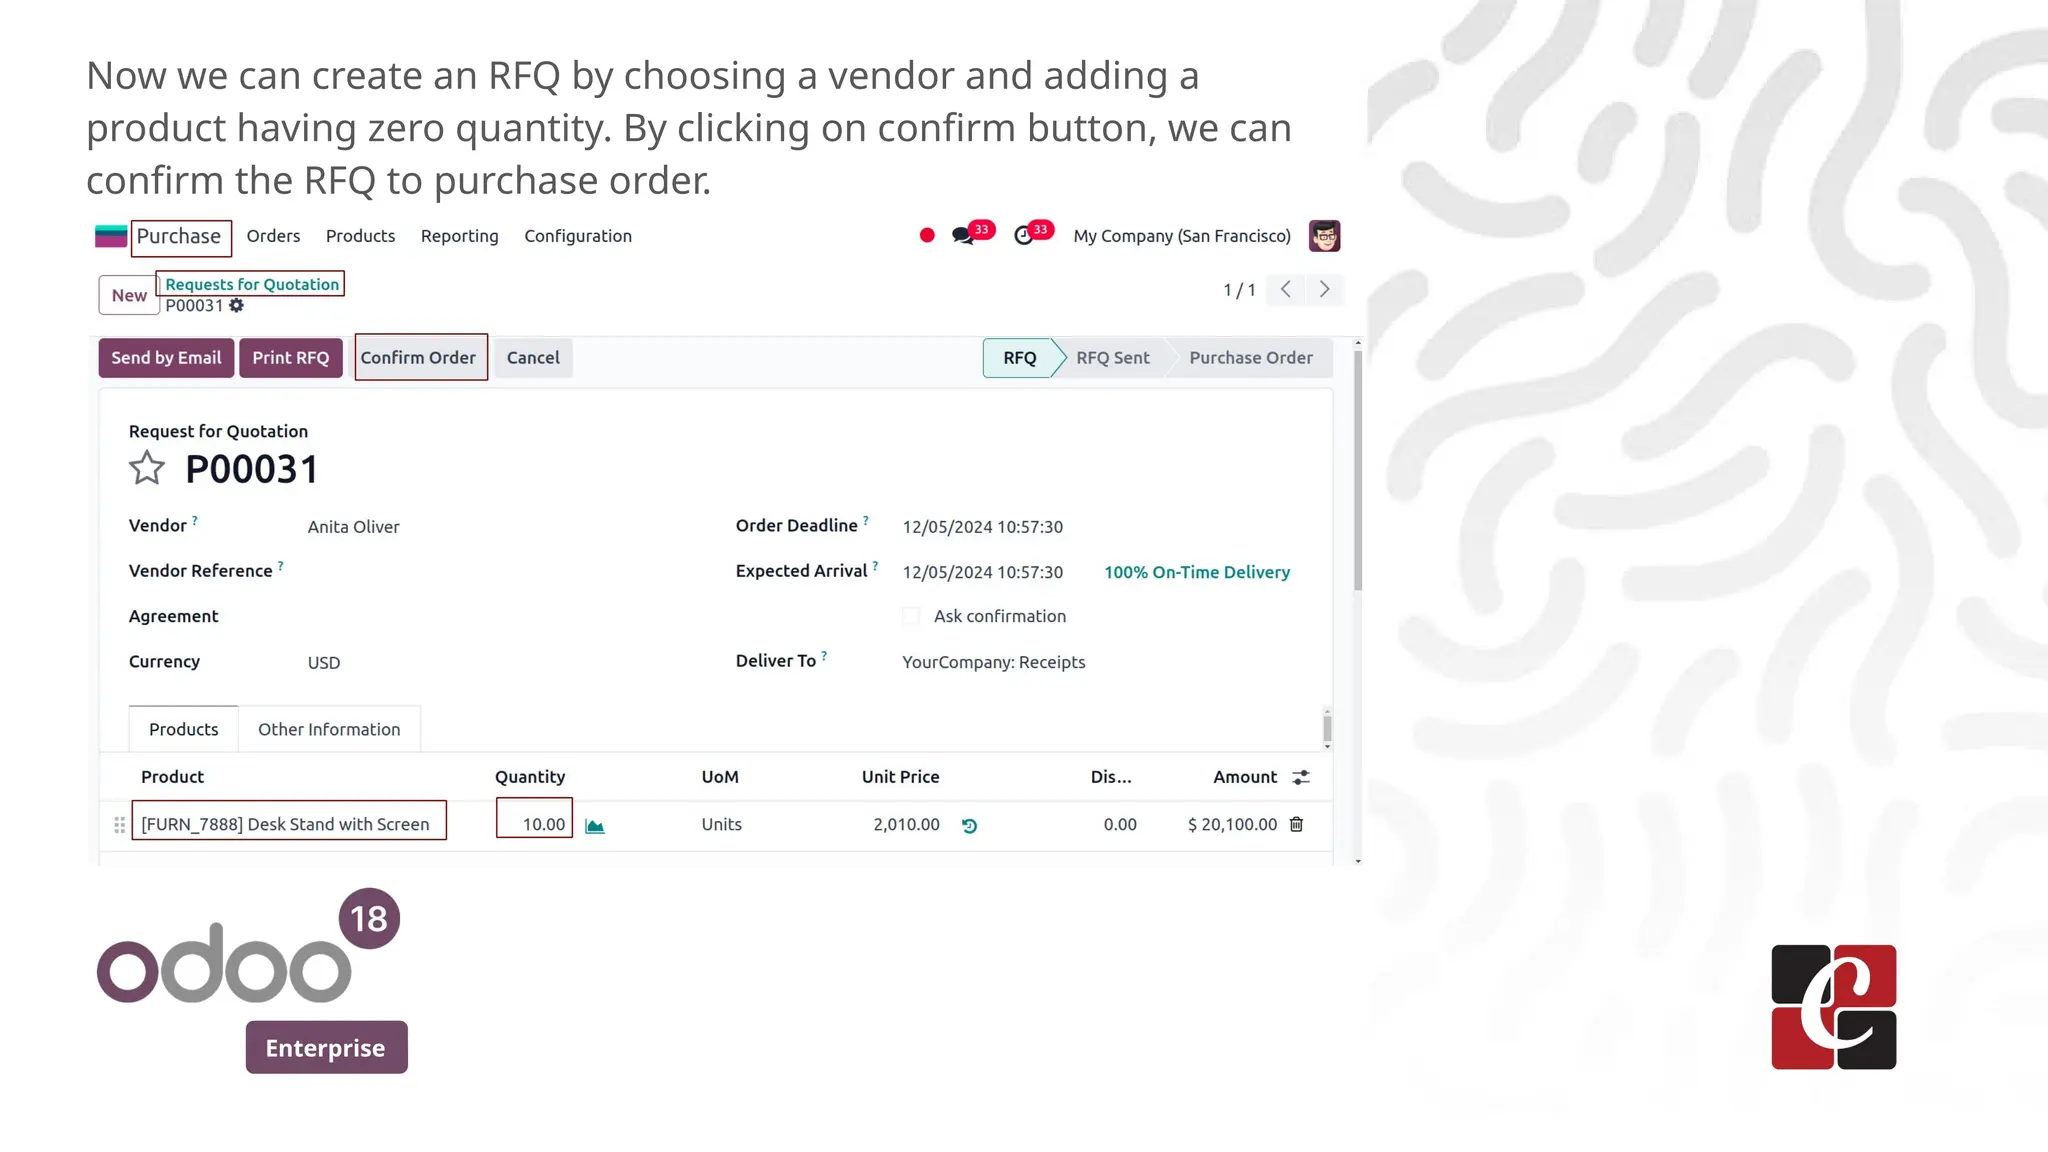Click the Expected Arrival help question mark

(x=875, y=566)
